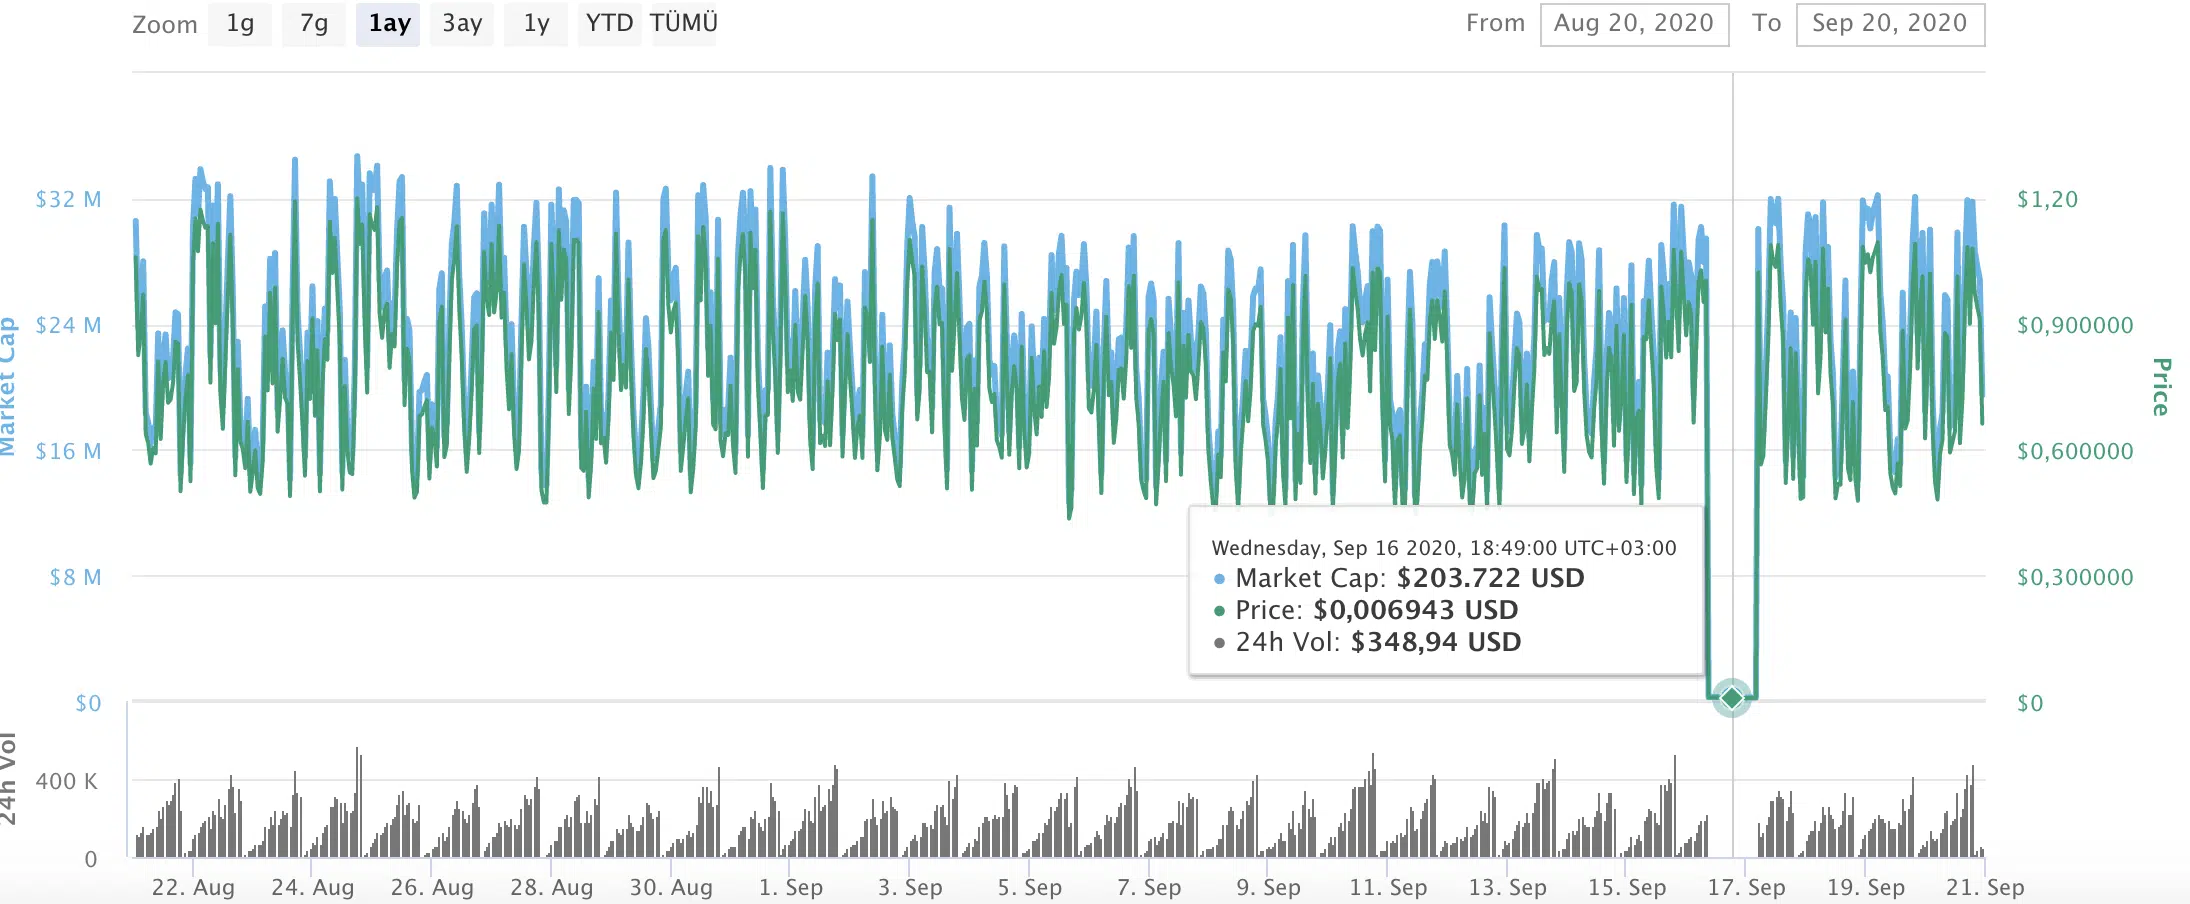Click the active 1ay zoom button
This screenshot has width=2190, height=904.
389,24
